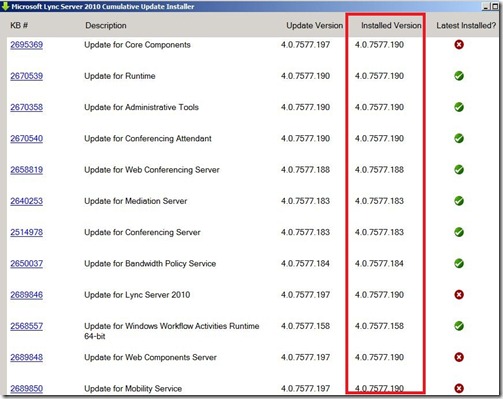Select 'Update for Mediation Server' description
Screen dimensions: 503x399
point(135,201)
